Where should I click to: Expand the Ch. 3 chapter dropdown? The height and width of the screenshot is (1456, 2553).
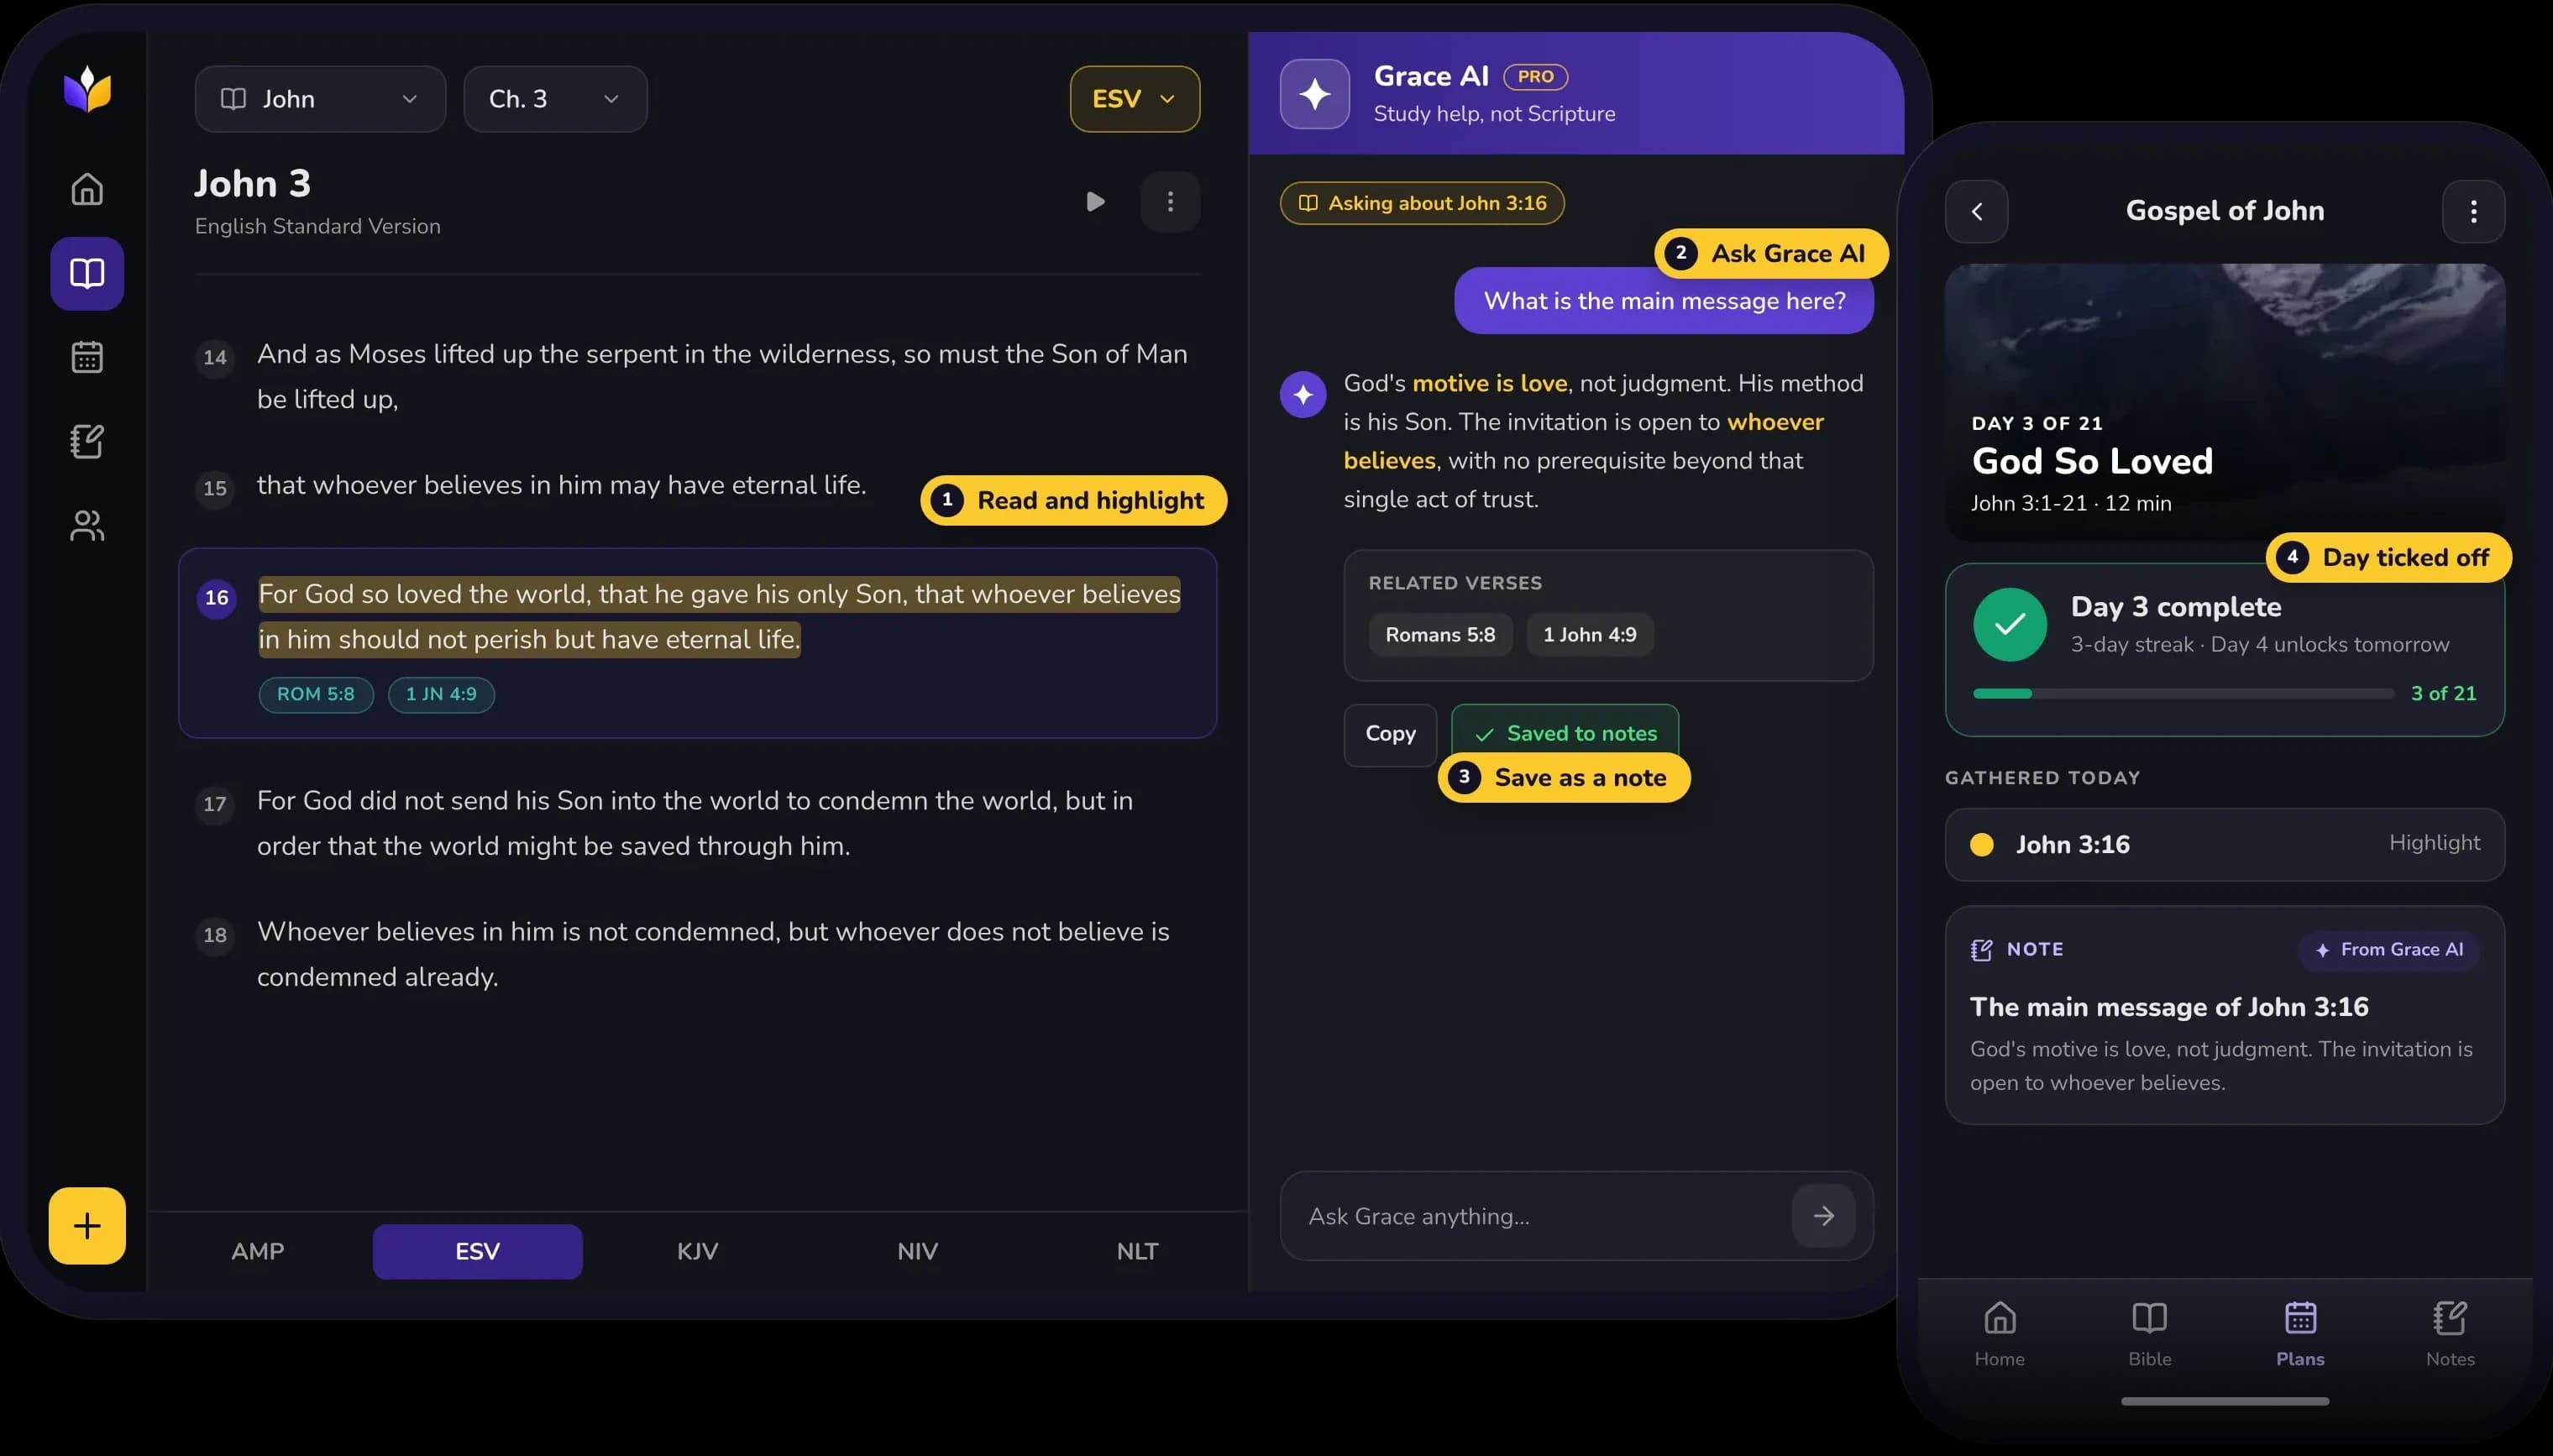pyautogui.click(x=555, y=99)
